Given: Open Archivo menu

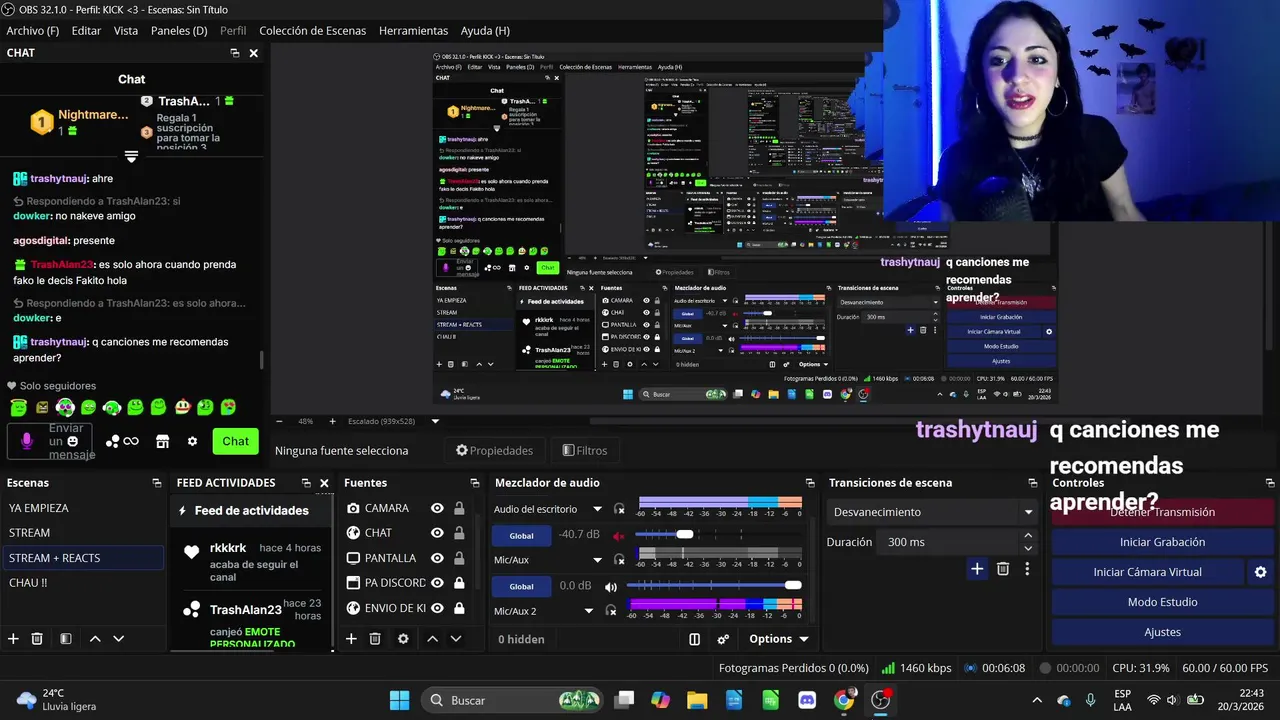Looking at the screenshot, I should (33, 31).
